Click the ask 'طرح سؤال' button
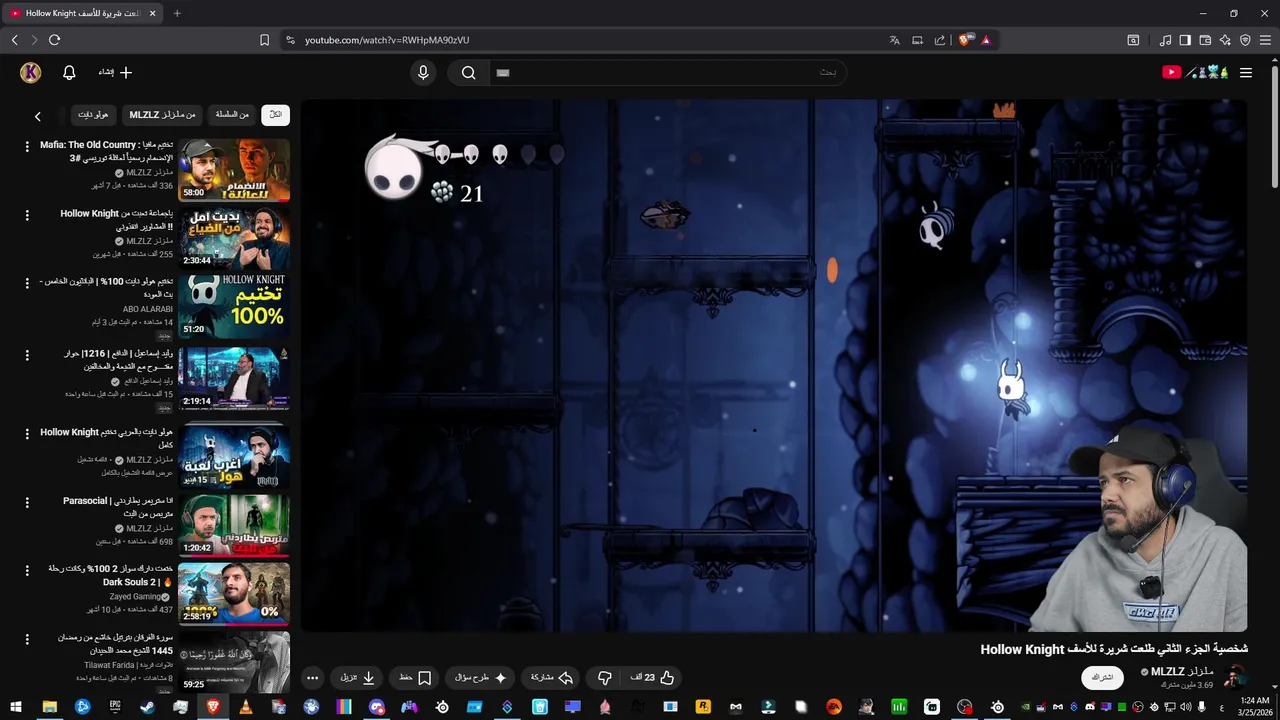This screenshot has height=720, width=1280. [x=480, y=678]
